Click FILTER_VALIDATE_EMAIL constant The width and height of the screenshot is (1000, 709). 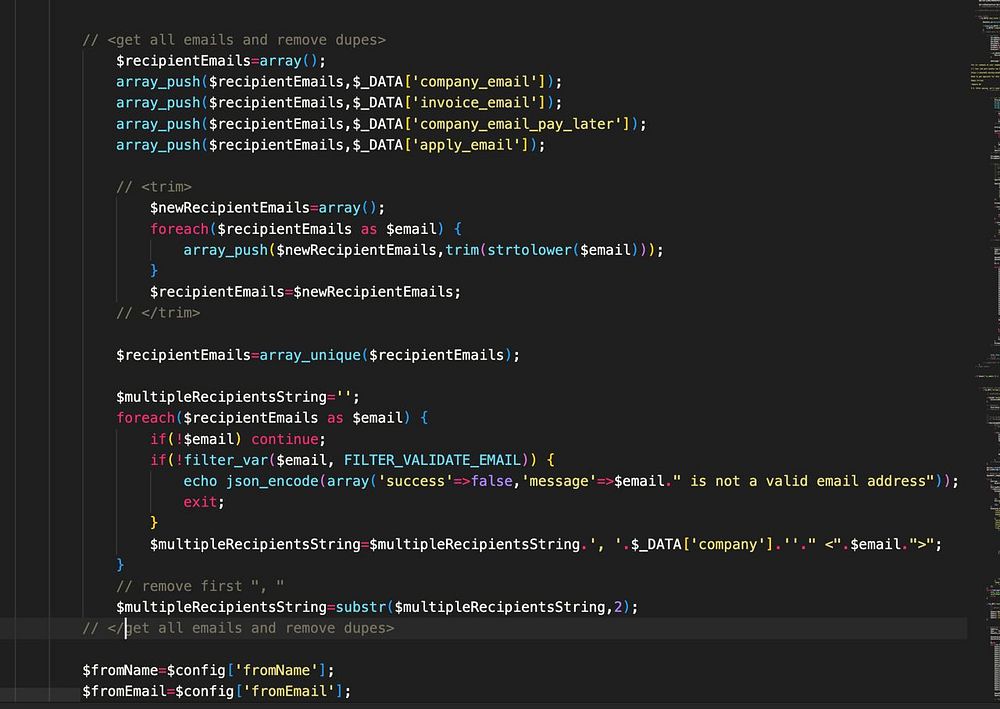click(432, 460)
